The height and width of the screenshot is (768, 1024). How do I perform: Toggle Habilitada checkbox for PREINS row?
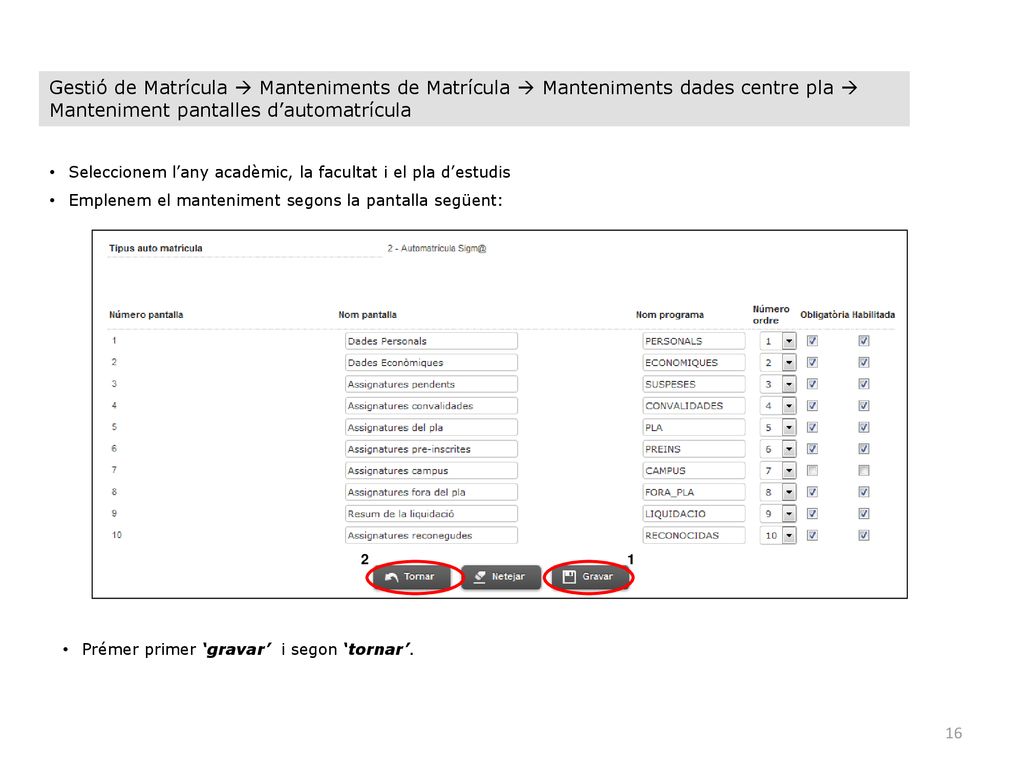tap(863, 449)
